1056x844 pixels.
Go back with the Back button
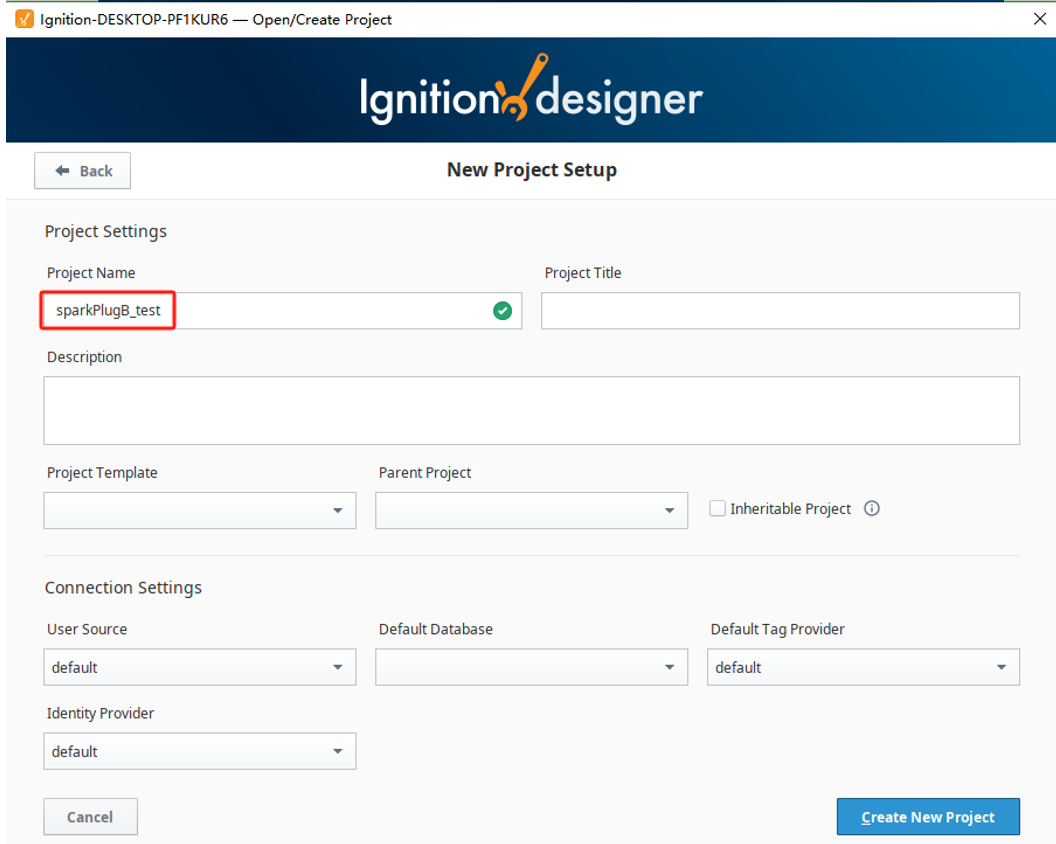[x=83, y=171]
